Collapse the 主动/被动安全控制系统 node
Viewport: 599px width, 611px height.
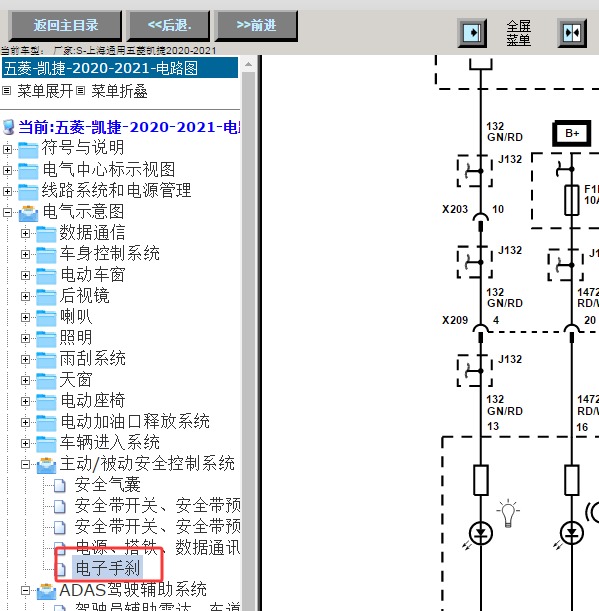[x=25, y=464]
